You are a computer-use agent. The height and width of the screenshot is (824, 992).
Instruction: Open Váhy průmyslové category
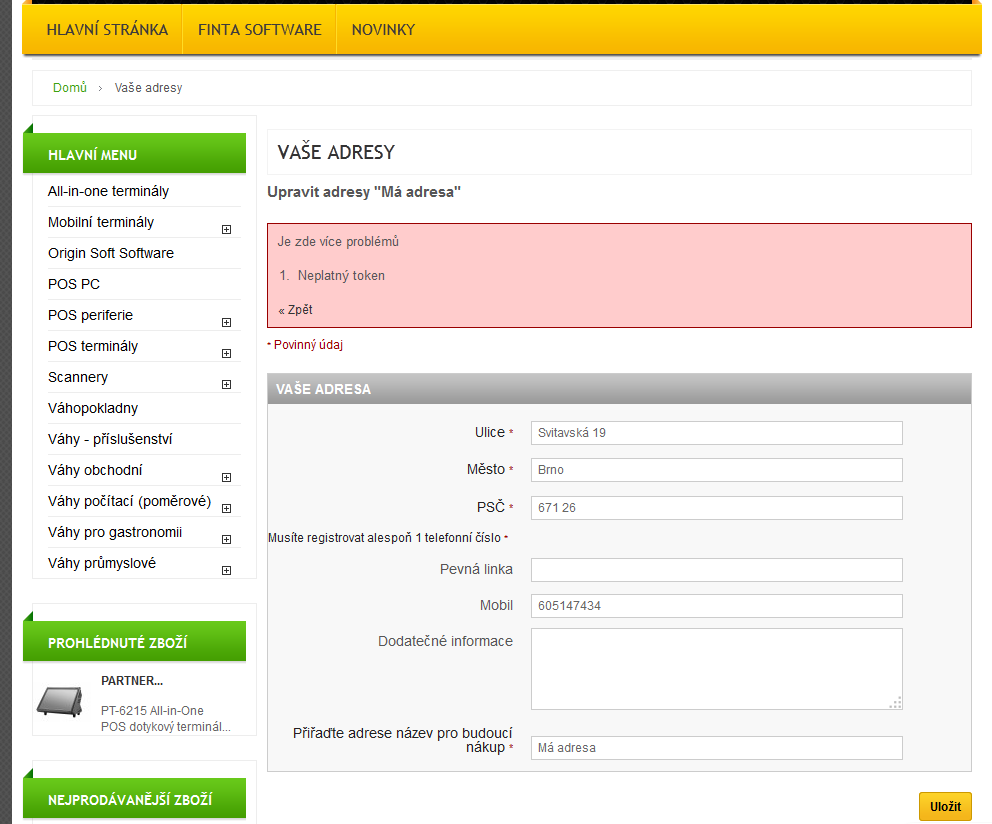[x=102, y=563]
